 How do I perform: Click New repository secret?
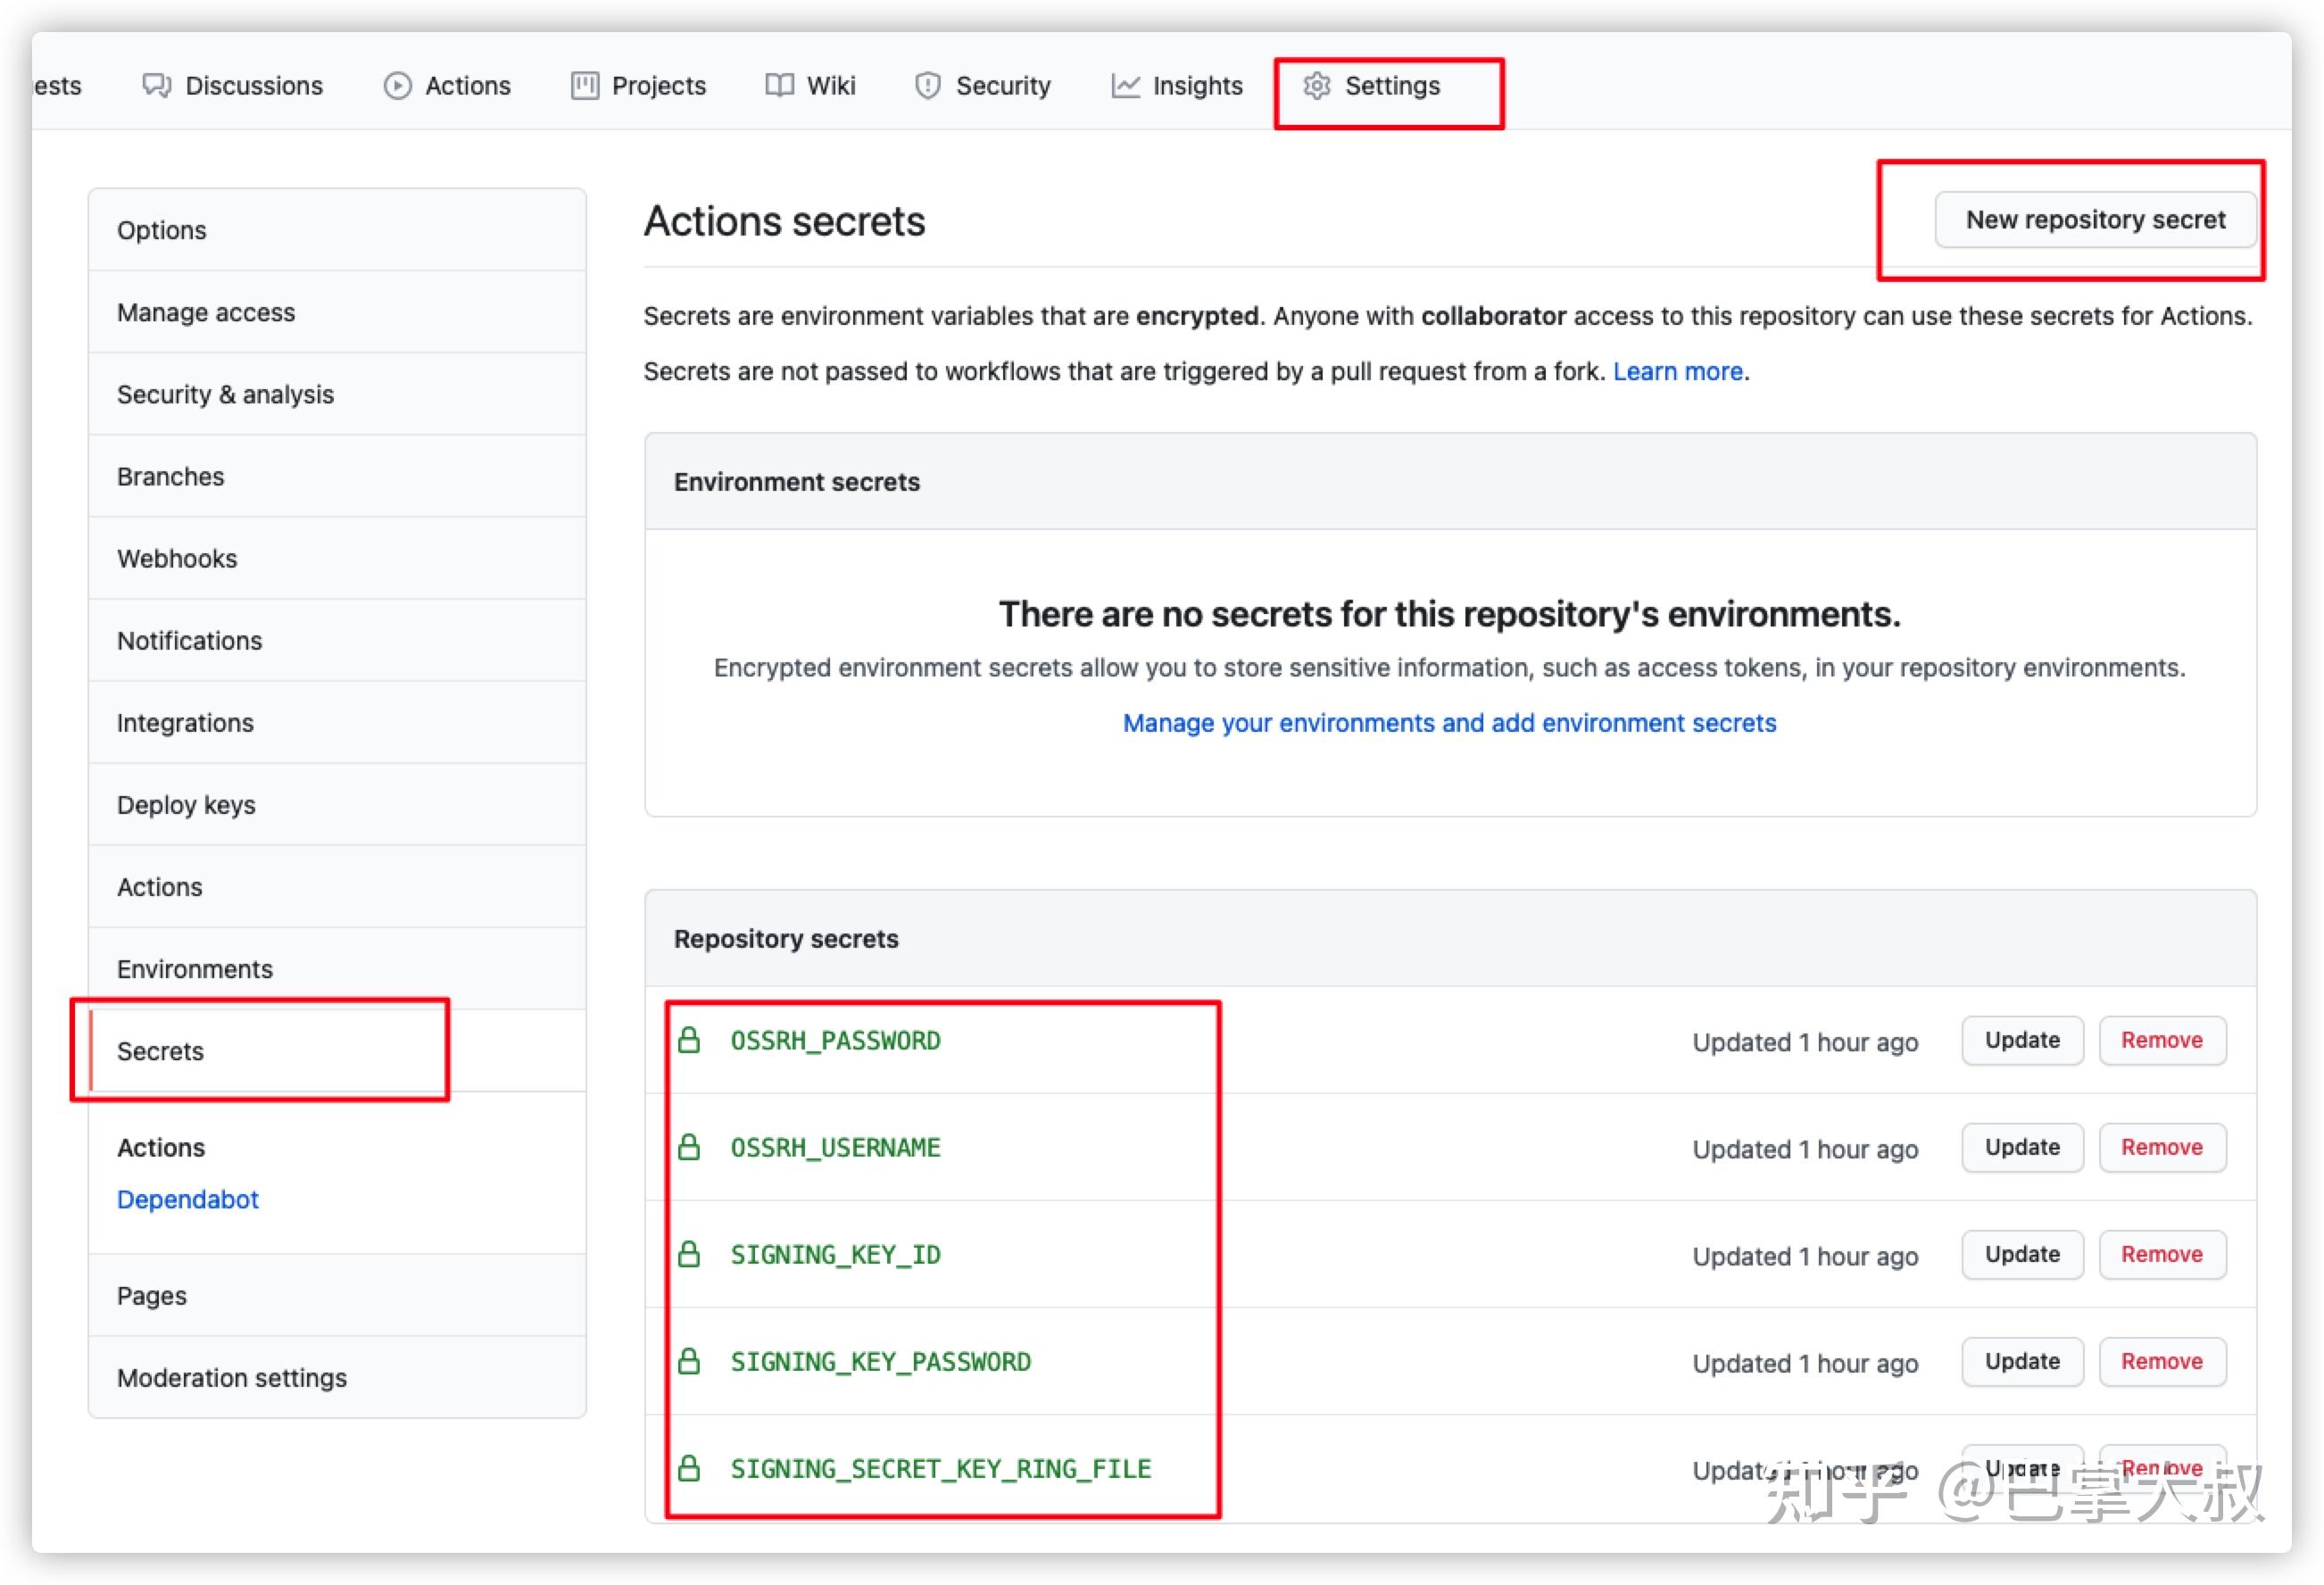click(x=2095, y=220)
